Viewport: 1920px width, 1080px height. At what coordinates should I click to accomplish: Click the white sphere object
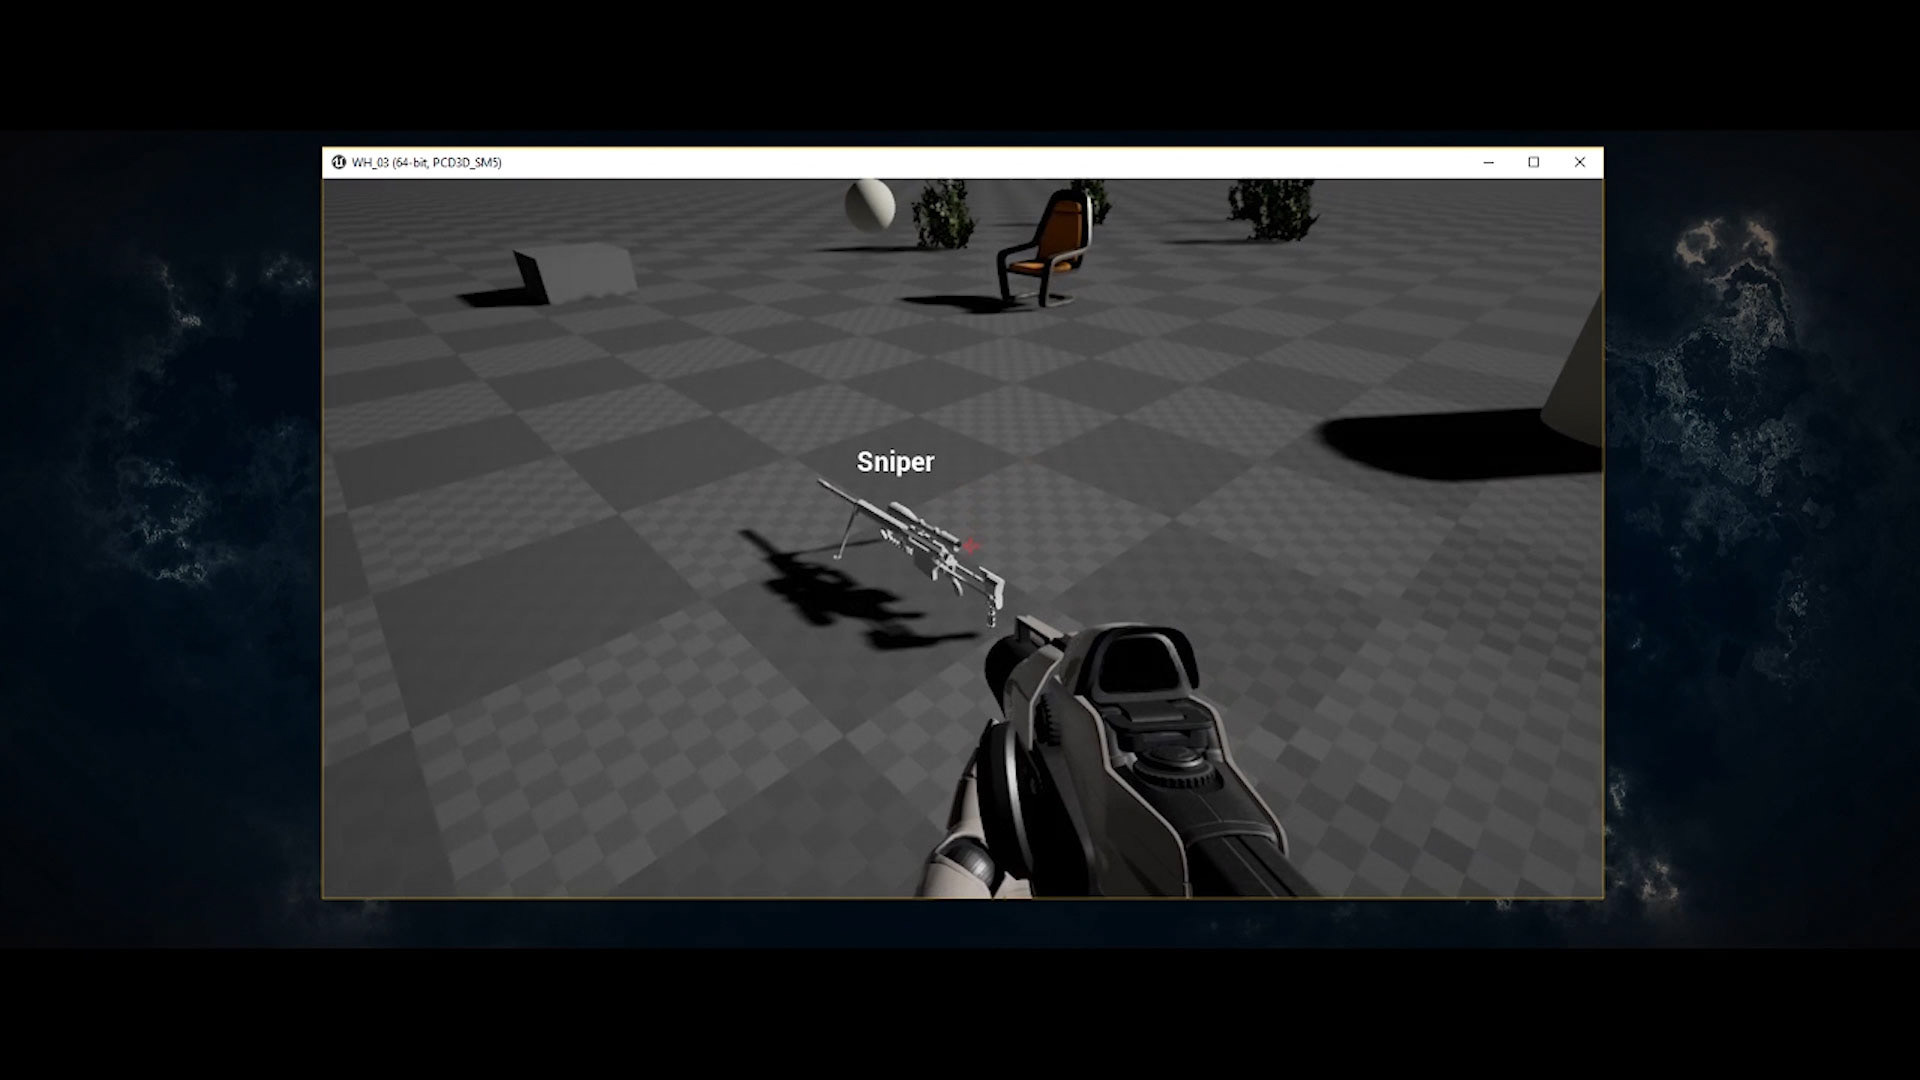[x=869, y=205]
